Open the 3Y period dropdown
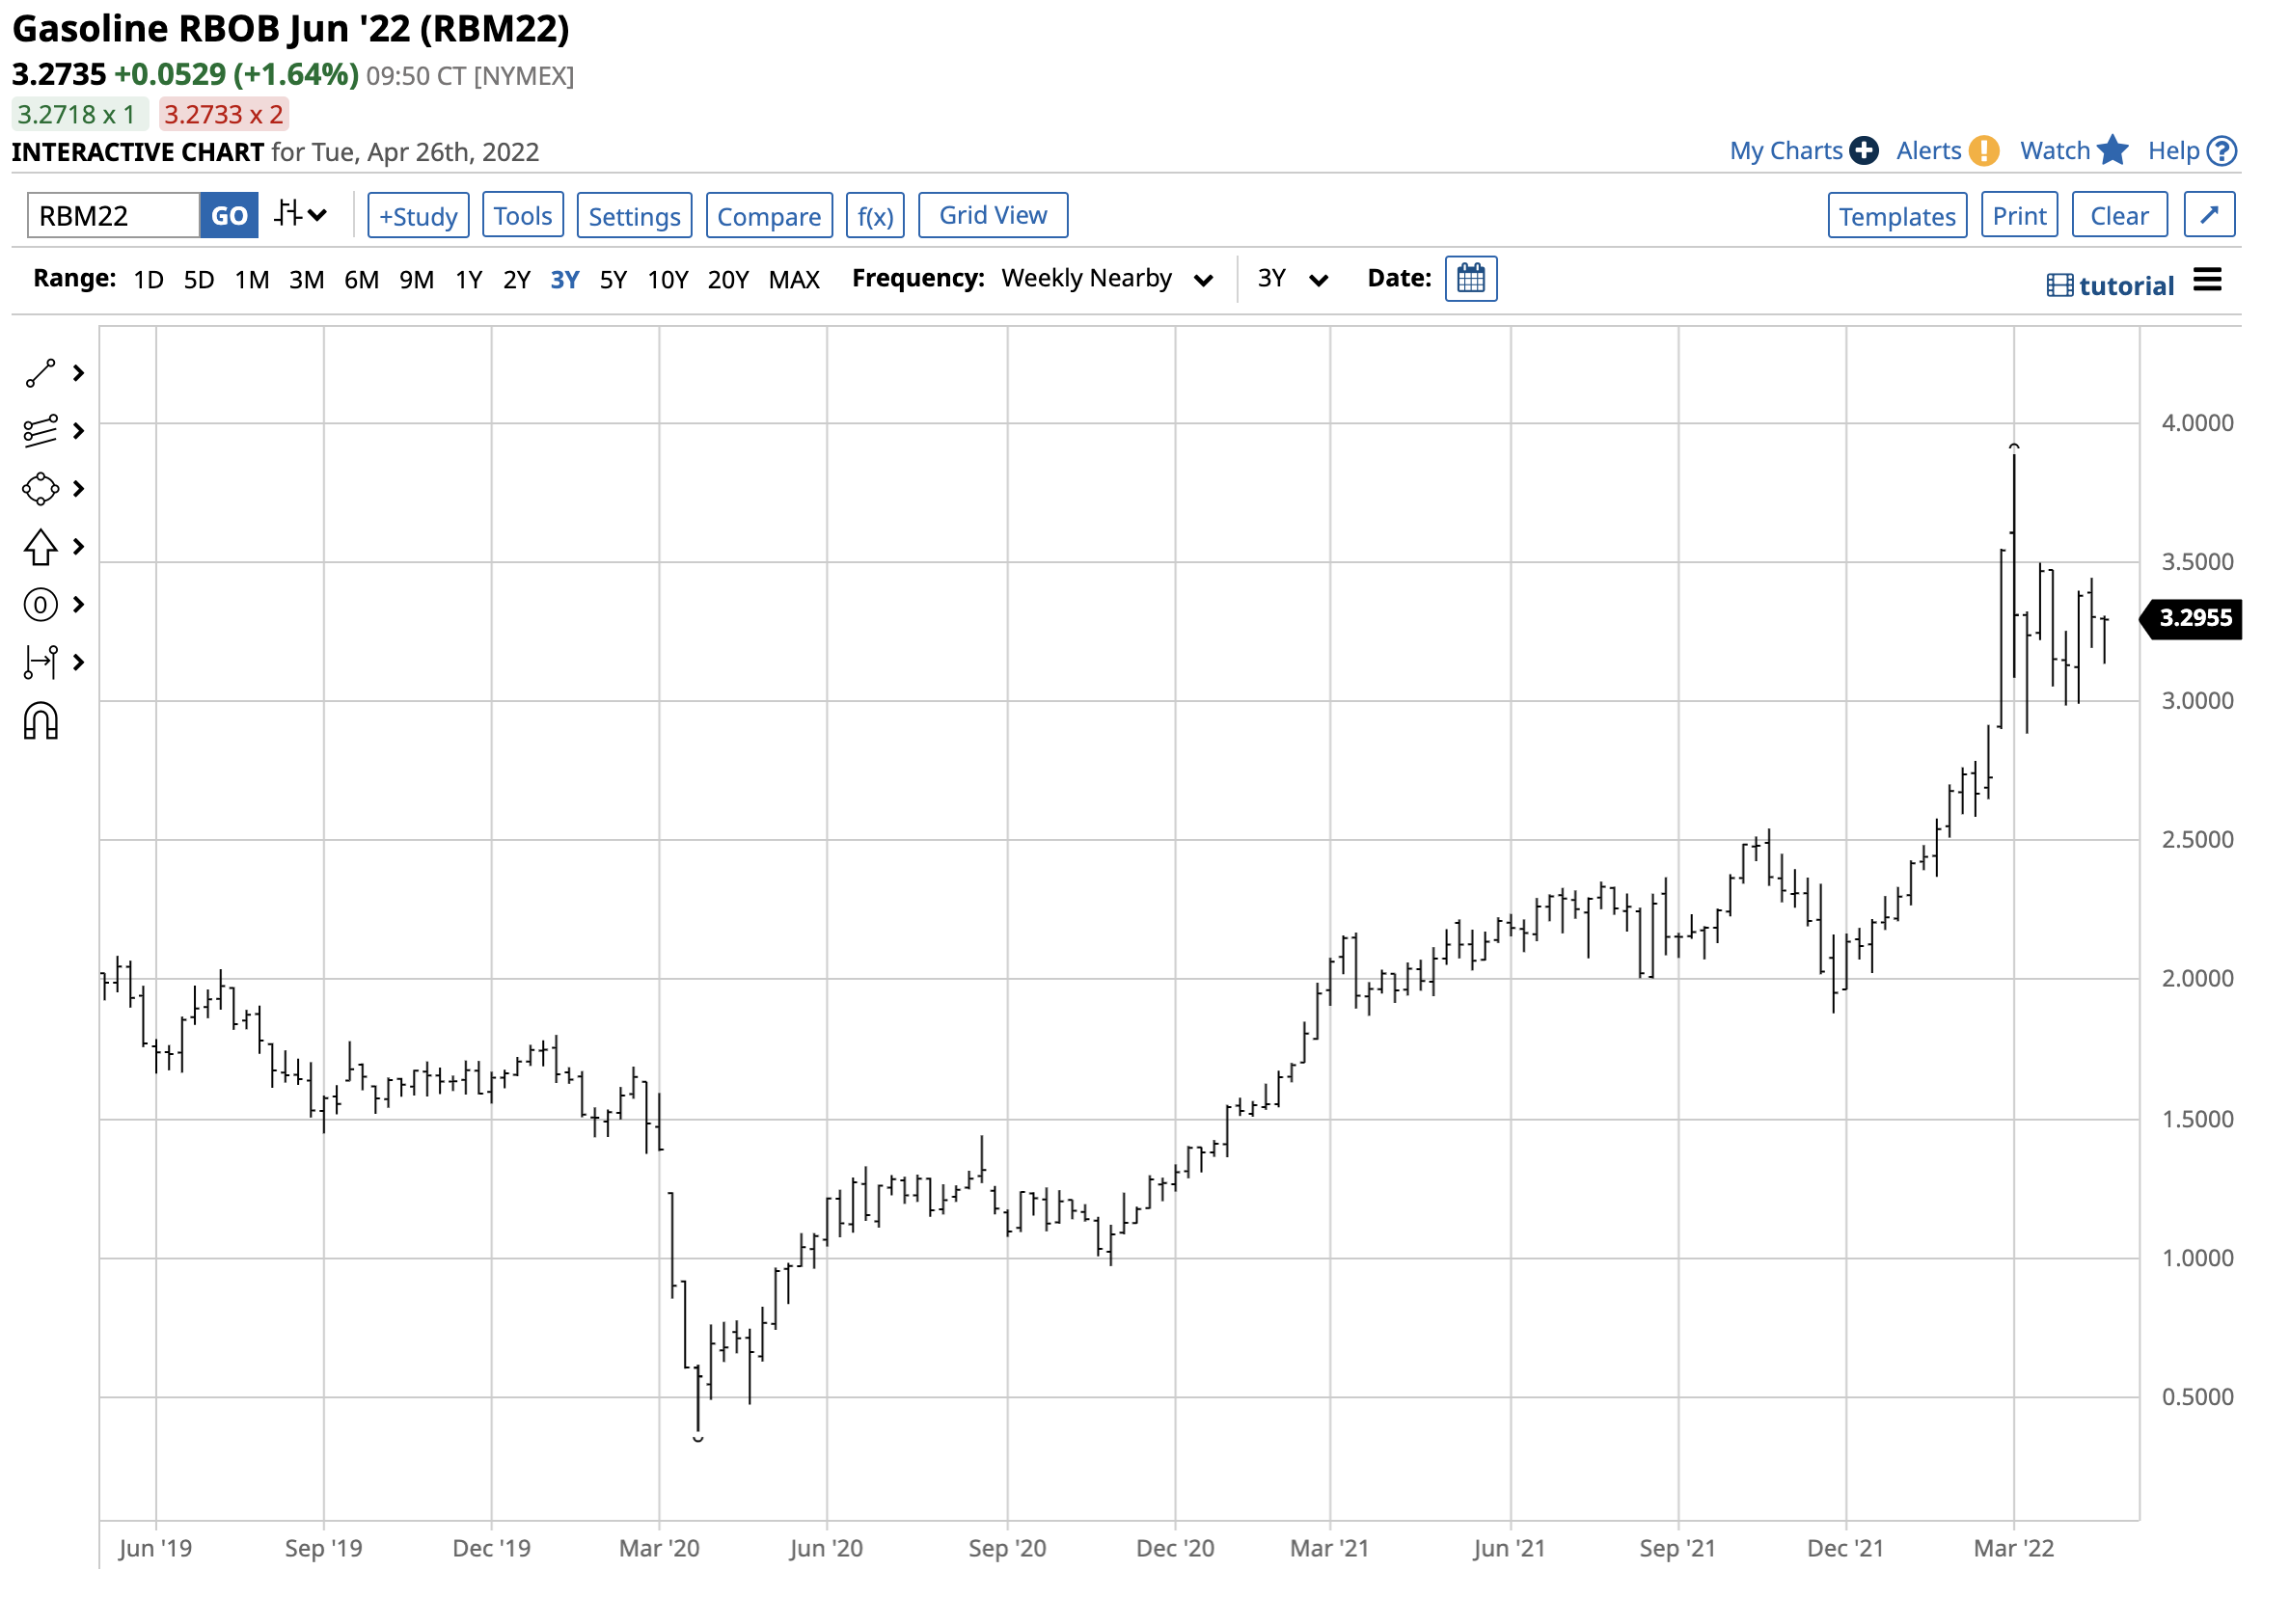Viewport: 2290px width, 1624px height. point(1292,279)
